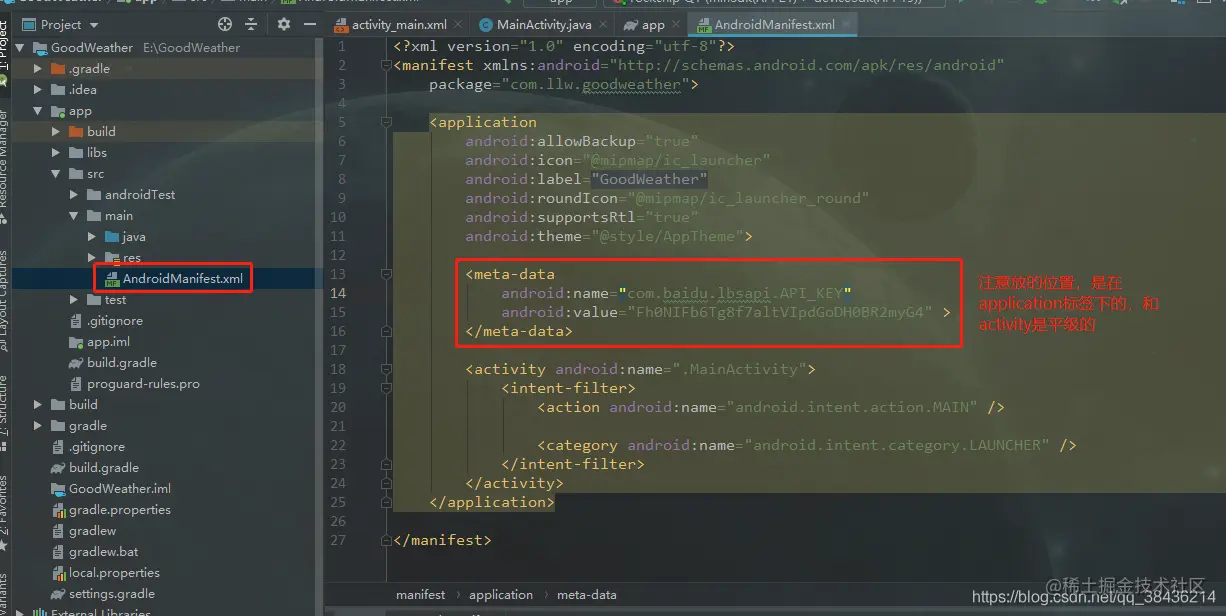Open the 7: Structure side tab

pyautogui.click(x=5, y=414)
